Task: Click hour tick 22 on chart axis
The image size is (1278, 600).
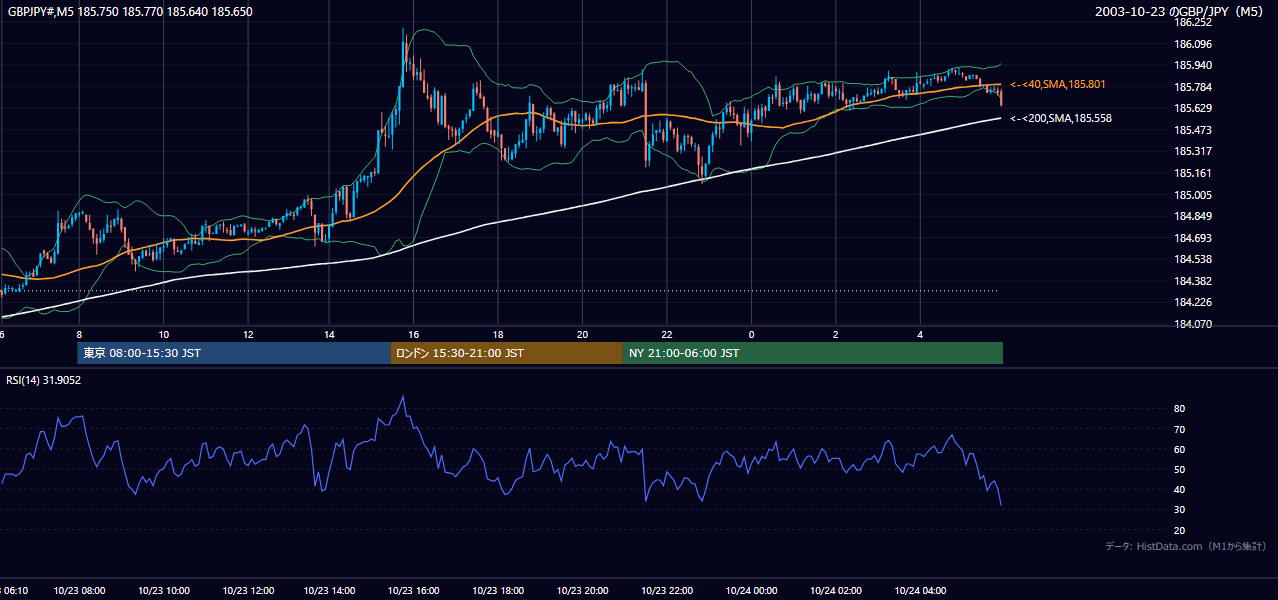Action: click(x=666, y=334)
